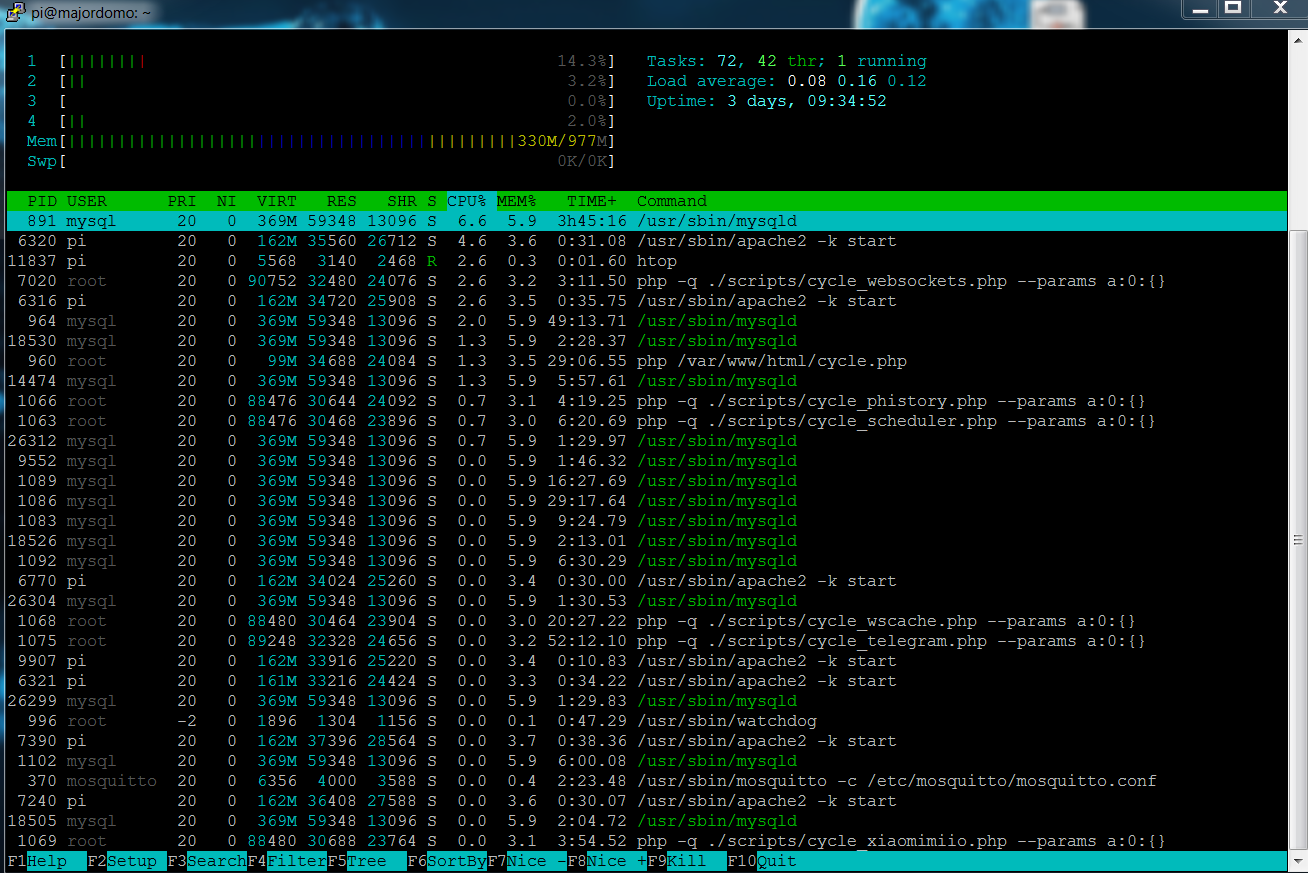Activate F4 Filter in function bar
The image size is (1308, 873).
pos(286,861)
